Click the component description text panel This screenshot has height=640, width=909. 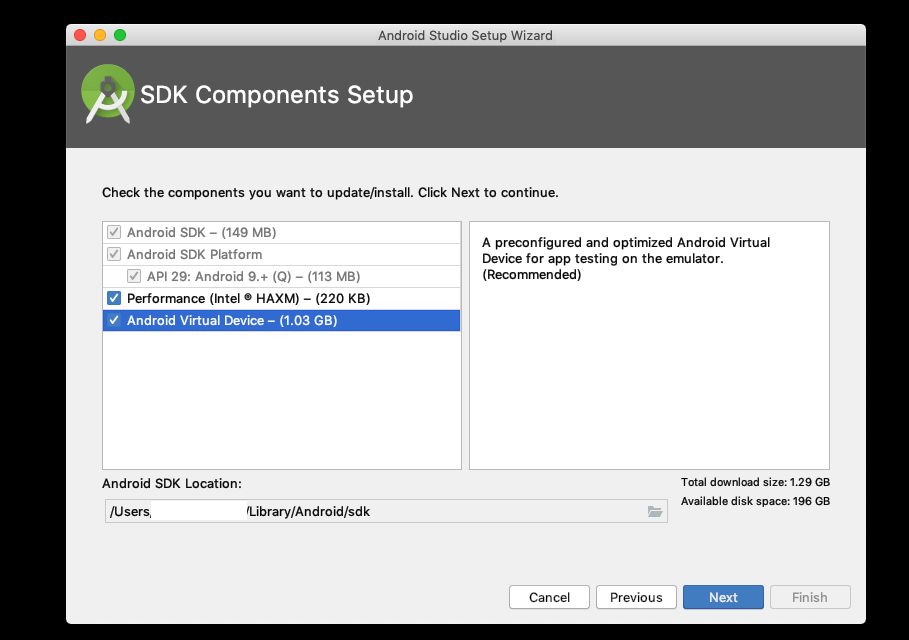(649, 346)
